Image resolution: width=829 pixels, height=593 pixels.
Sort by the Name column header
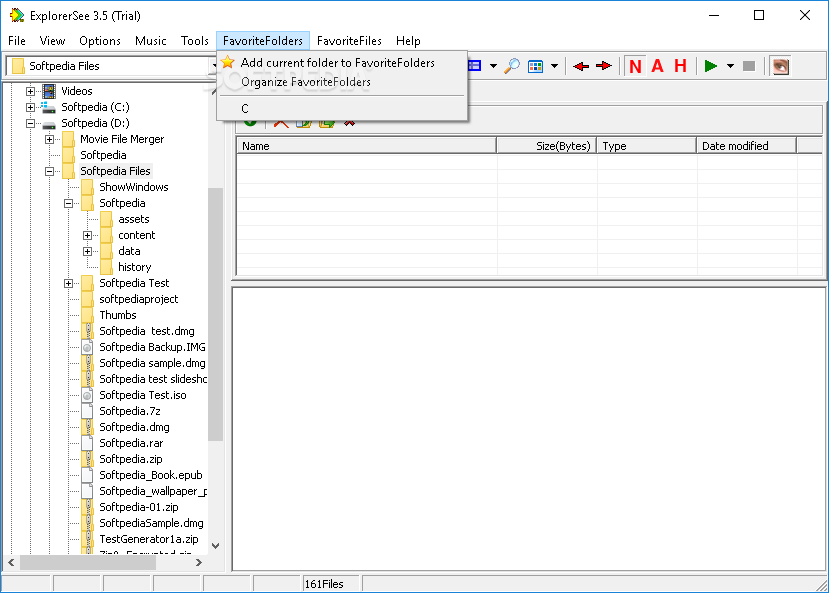366,146
